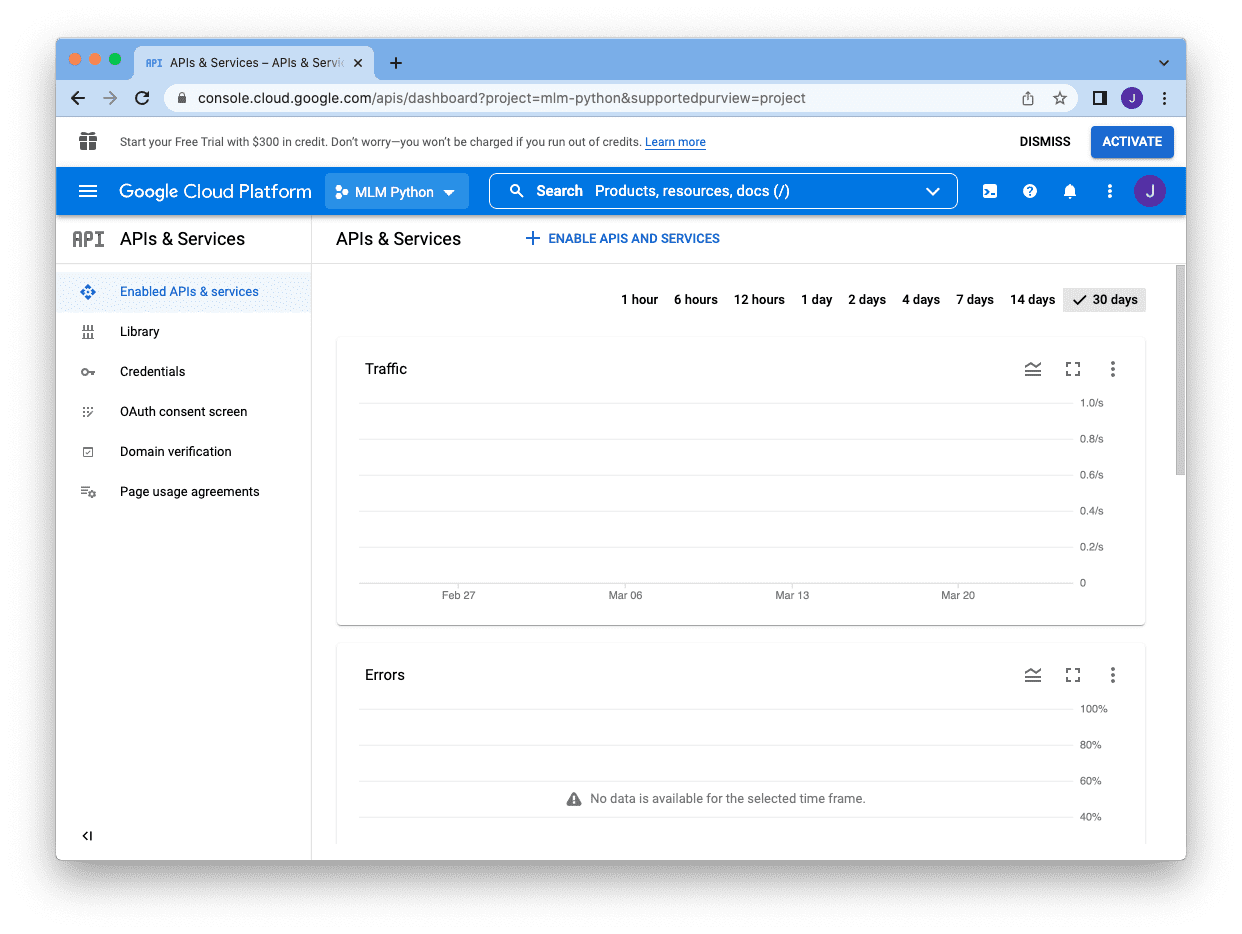
Task: Click the Traffic chart title
Action: click(x=386, y=369)
